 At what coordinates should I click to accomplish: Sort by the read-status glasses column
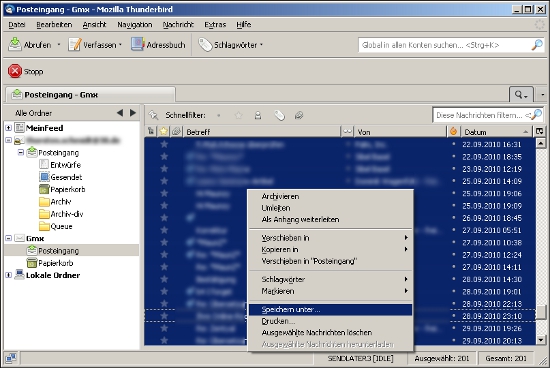coord(347,132)
